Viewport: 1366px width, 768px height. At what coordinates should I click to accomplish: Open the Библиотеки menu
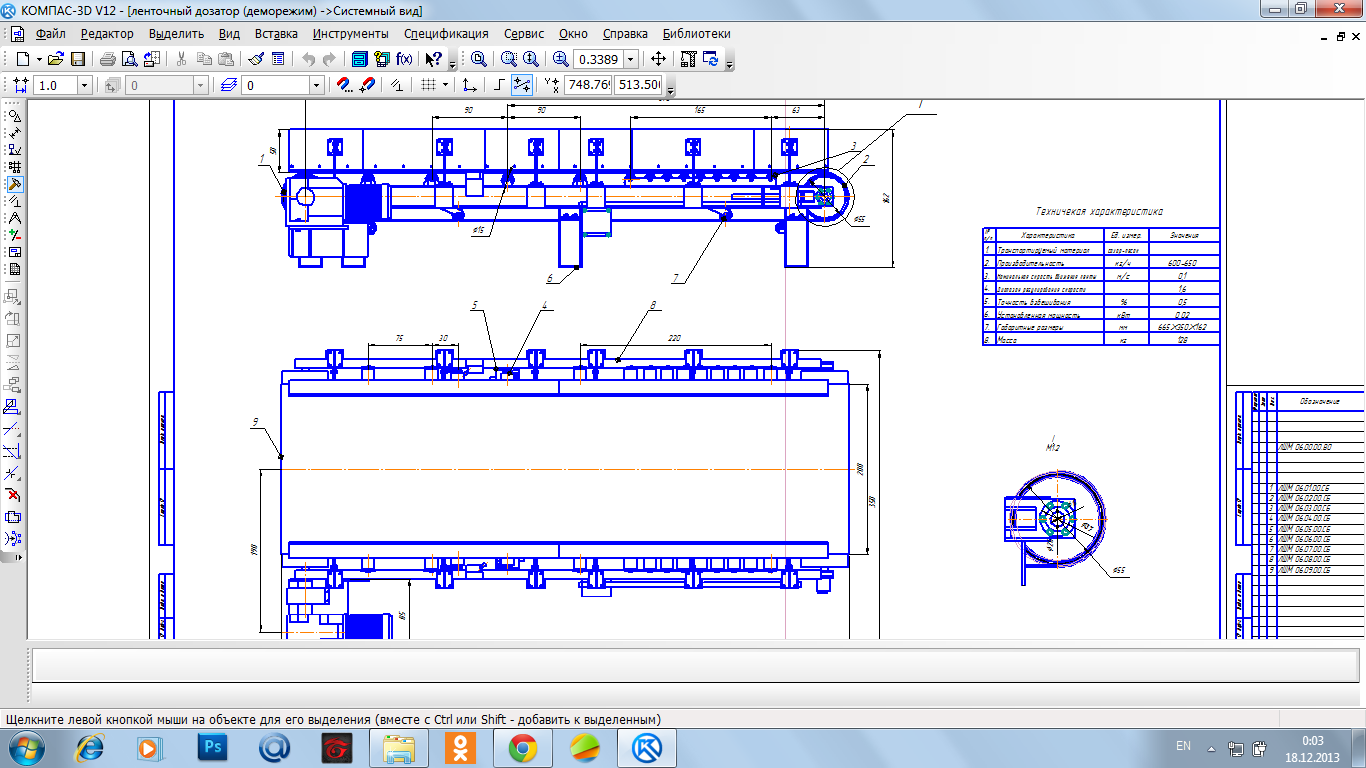pos(696,33)
